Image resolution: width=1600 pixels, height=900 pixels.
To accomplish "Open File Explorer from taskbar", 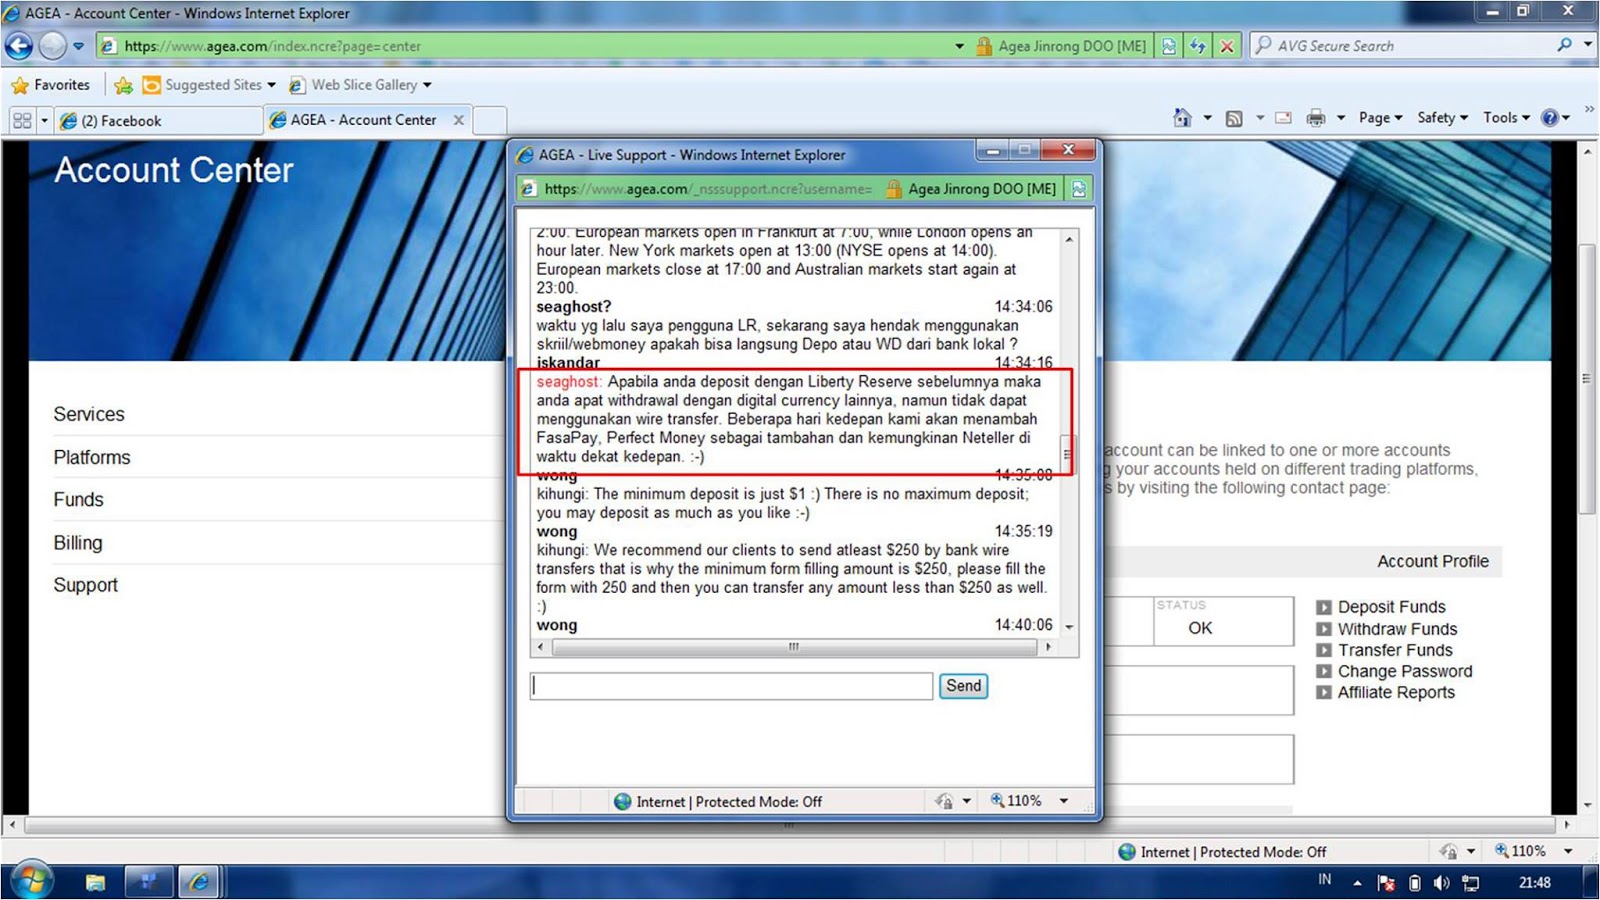I will tap(95, 882).
